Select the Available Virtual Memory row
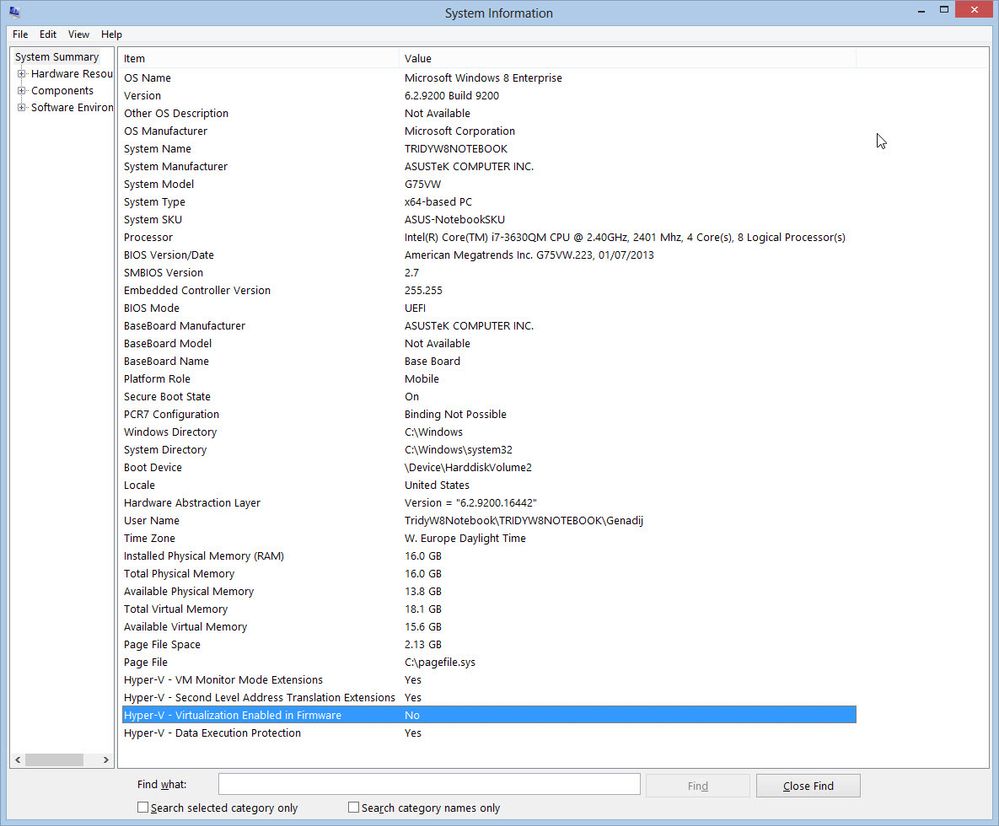The width and height of the screenshot is (999, 826). click(x=489, y=627)
